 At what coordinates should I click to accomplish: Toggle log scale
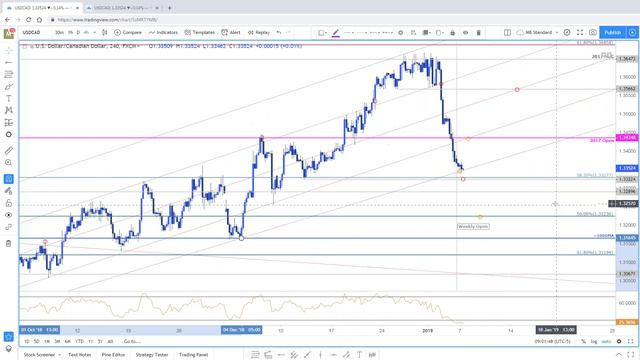pyautogui.click(x=594, y=341)
